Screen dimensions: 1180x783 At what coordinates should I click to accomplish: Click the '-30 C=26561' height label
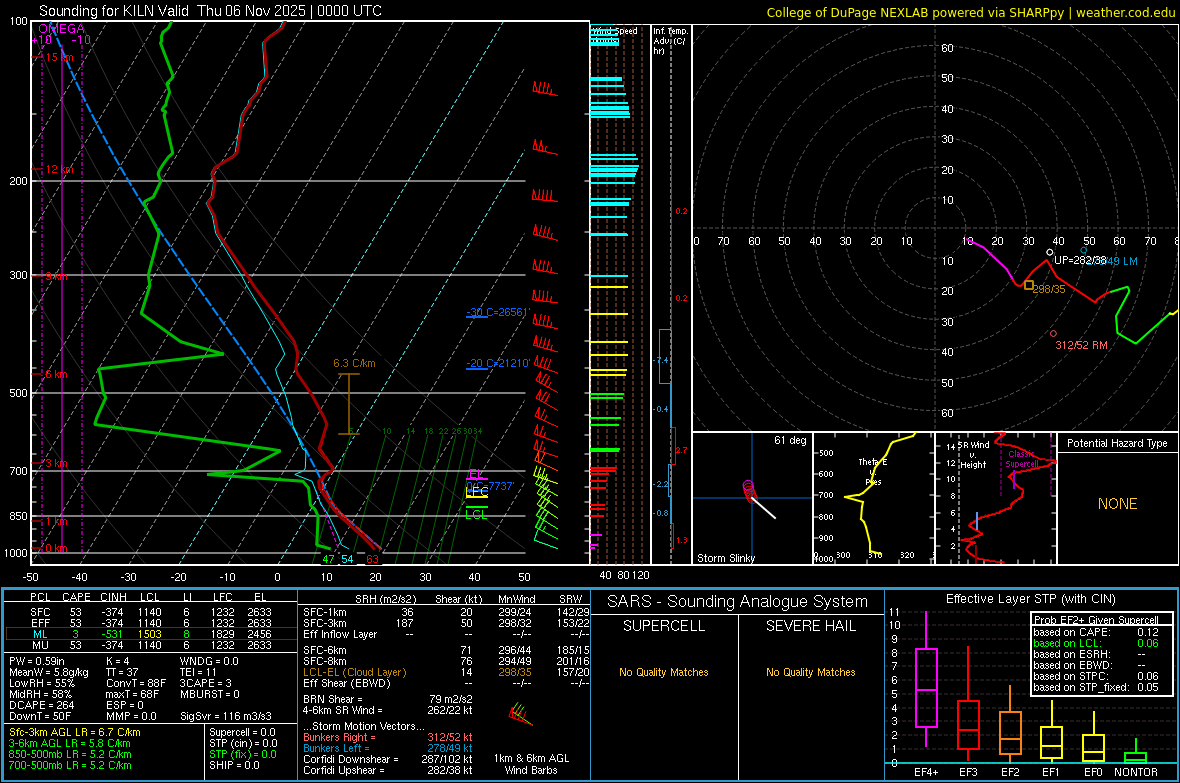tap(497, 312)
